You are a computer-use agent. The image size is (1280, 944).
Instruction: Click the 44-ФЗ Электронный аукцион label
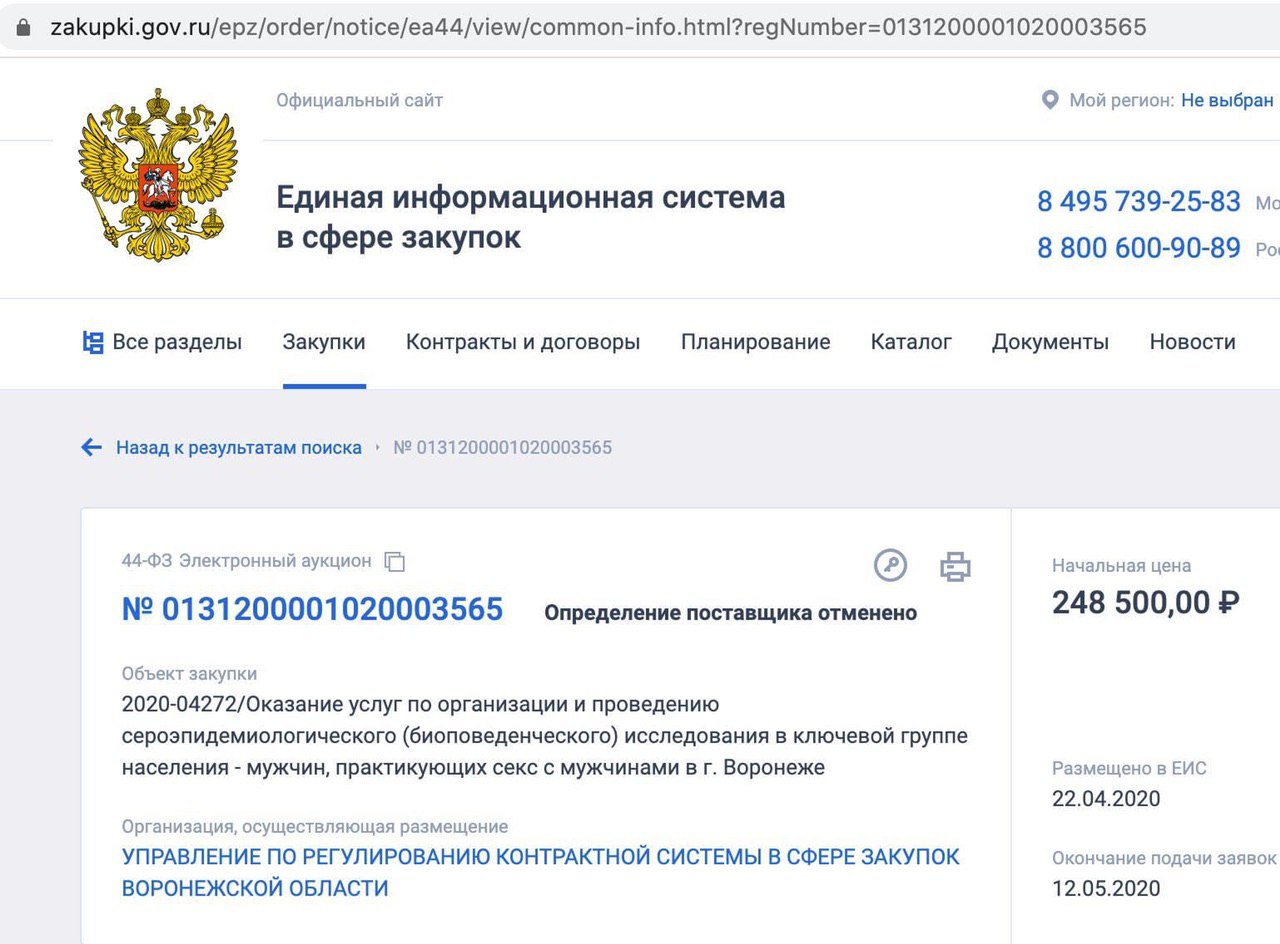point(246,561)
